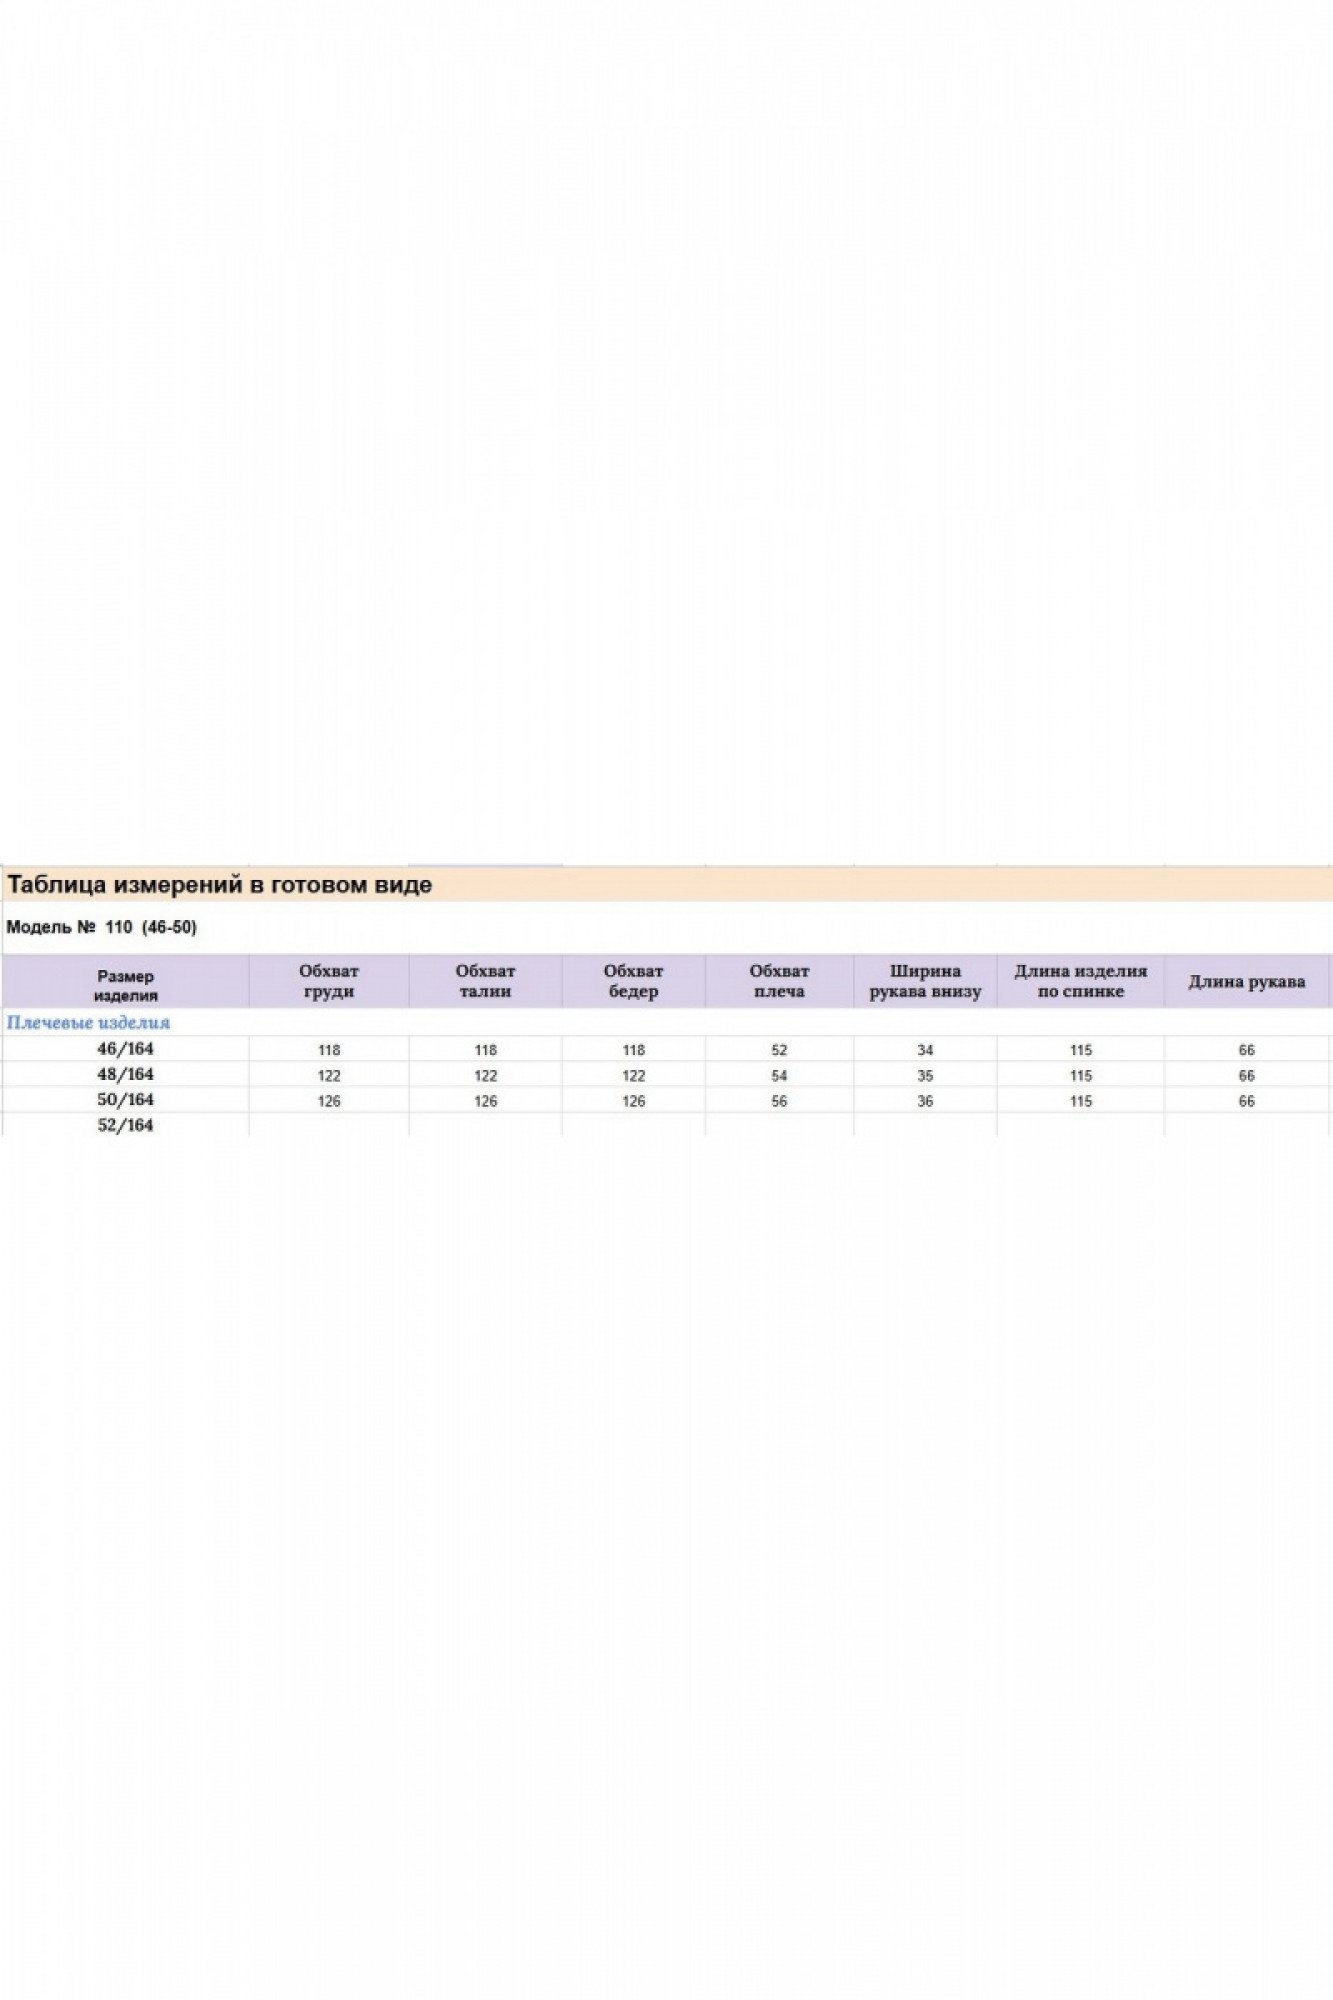Screen dimensions: 1333x2000
Task: Select the size row label '46/164'
Action: point(126,1049)
